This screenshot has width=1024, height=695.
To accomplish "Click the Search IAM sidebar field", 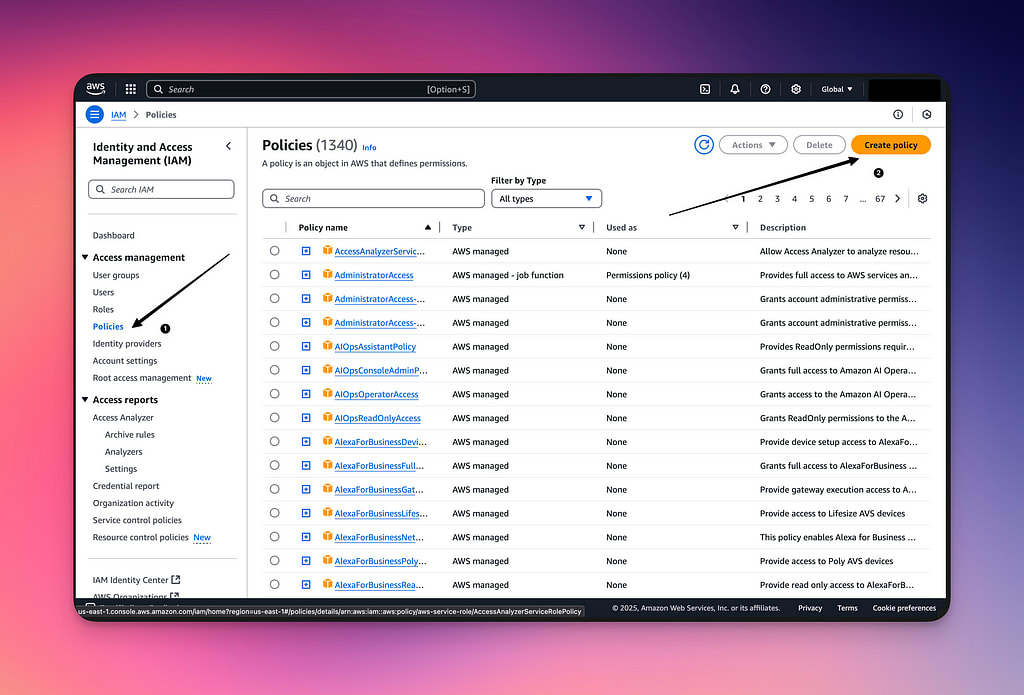I will (x=161, y=189).
